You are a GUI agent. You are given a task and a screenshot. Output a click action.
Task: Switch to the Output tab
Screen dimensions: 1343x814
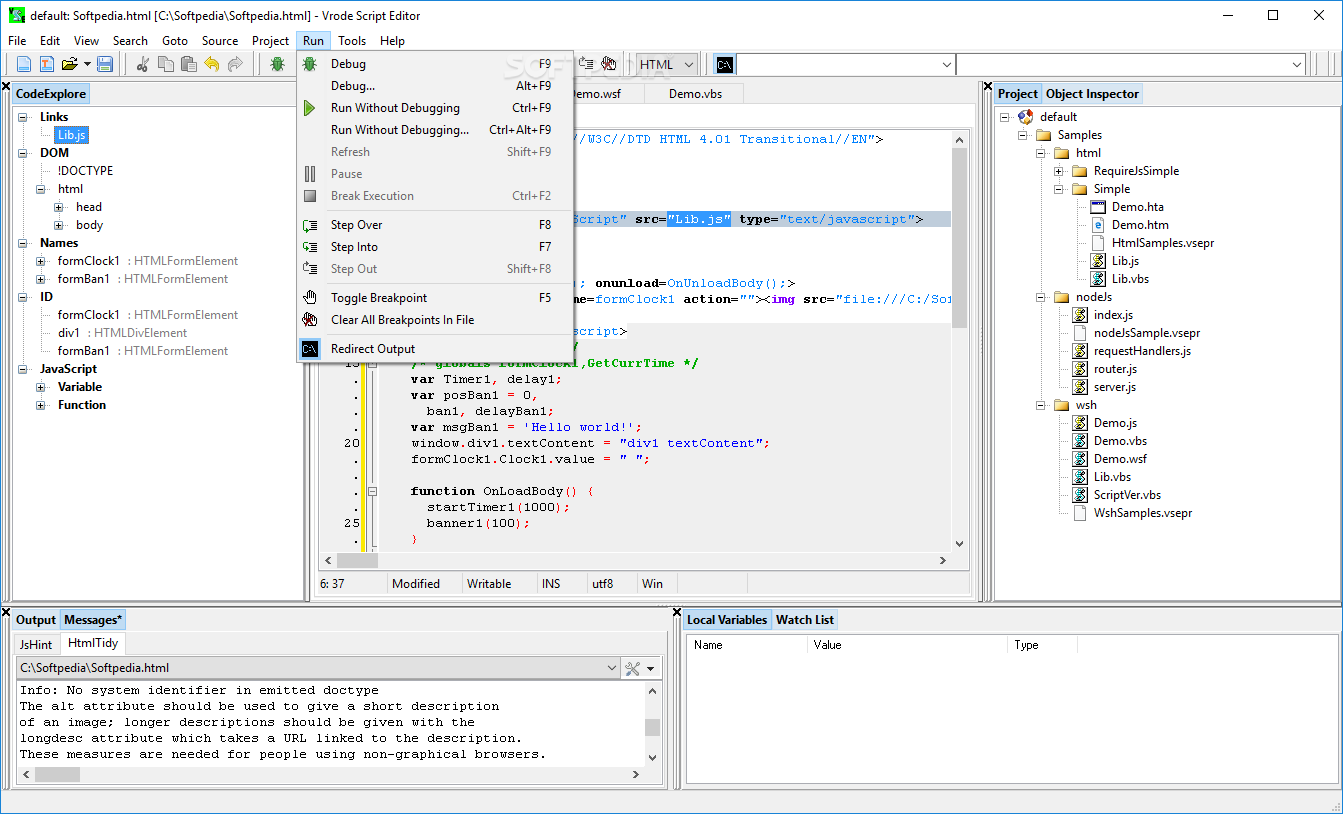point(36,620)
